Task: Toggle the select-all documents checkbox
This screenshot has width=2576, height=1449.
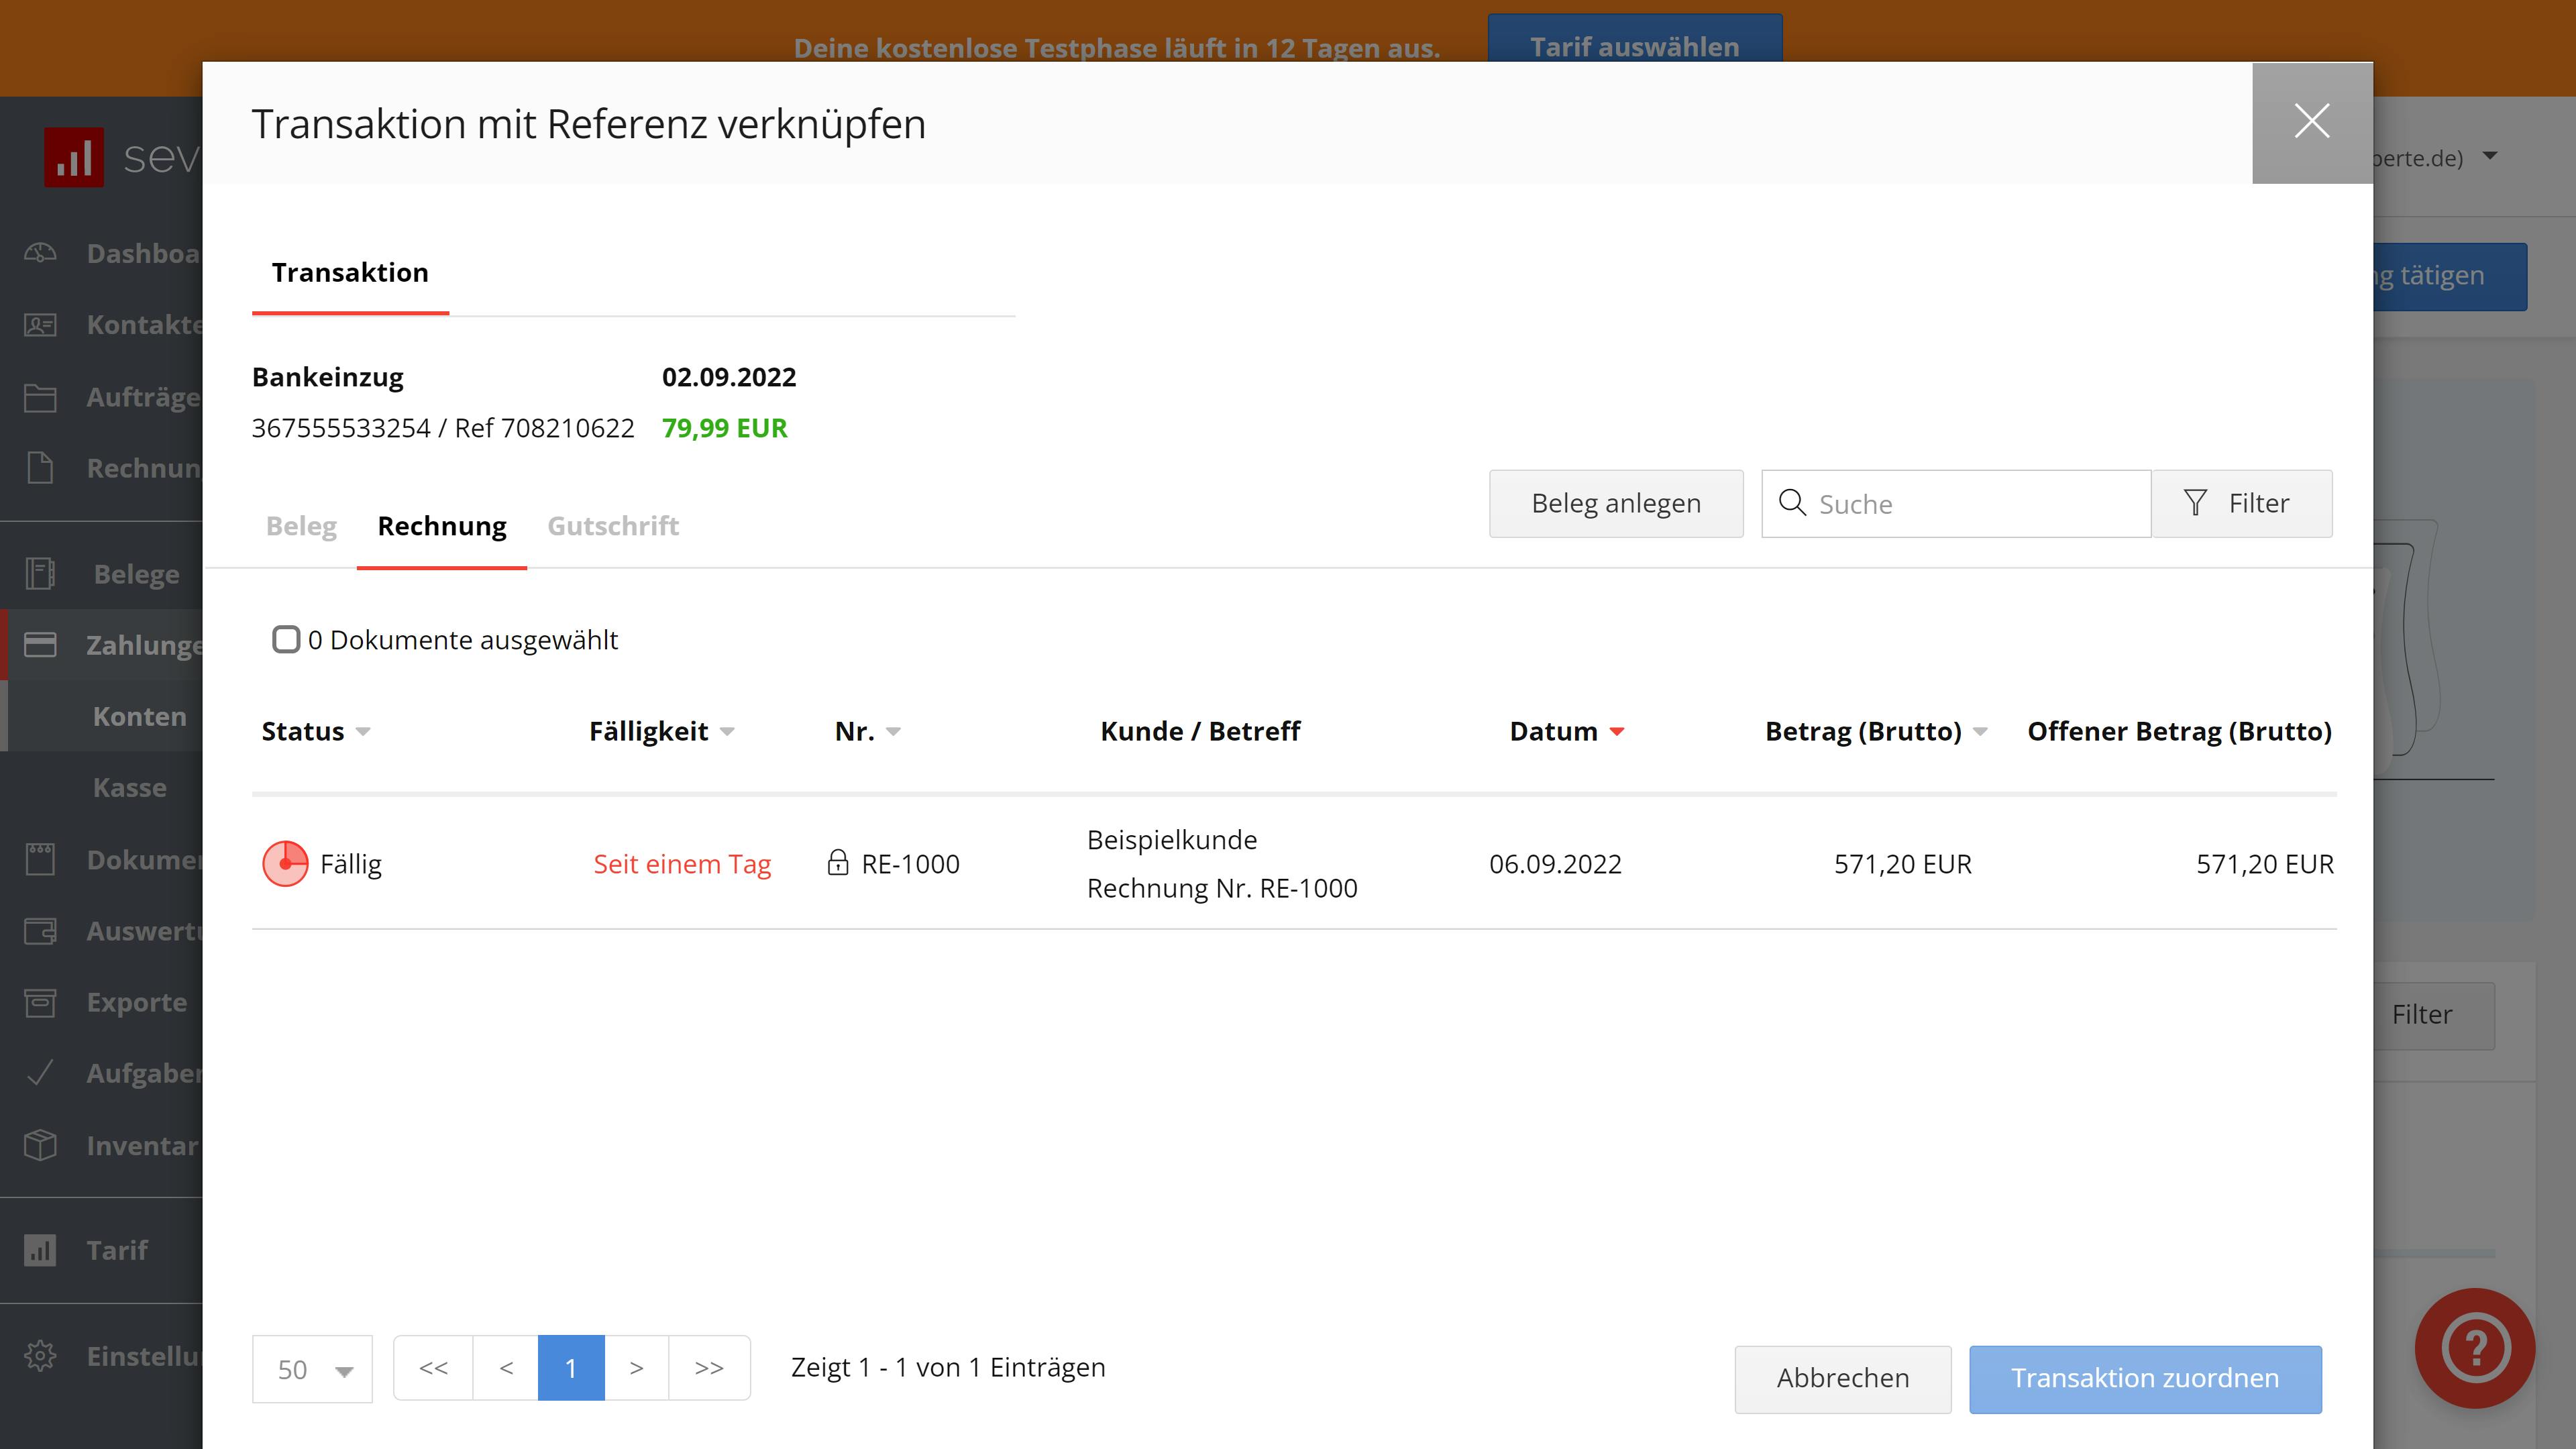Action: pos(286,639)
